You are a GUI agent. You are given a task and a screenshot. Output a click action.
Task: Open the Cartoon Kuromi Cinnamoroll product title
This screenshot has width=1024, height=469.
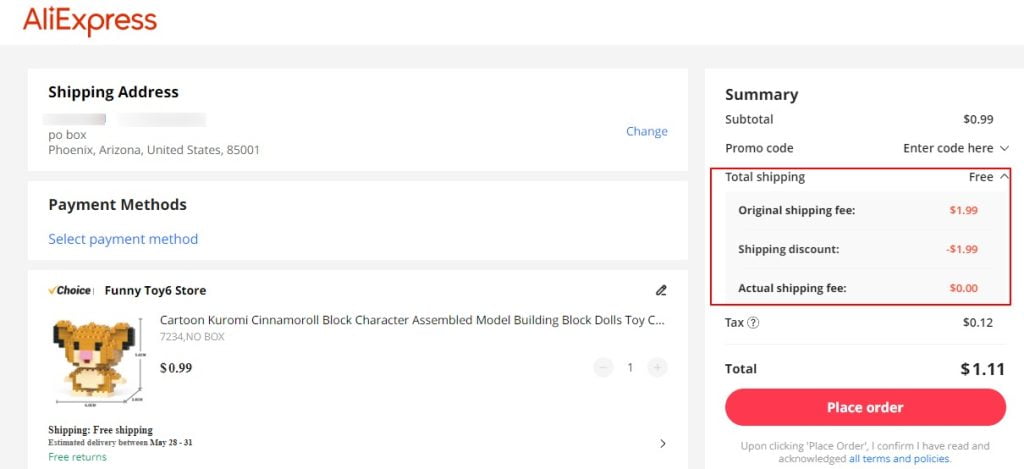412,321
